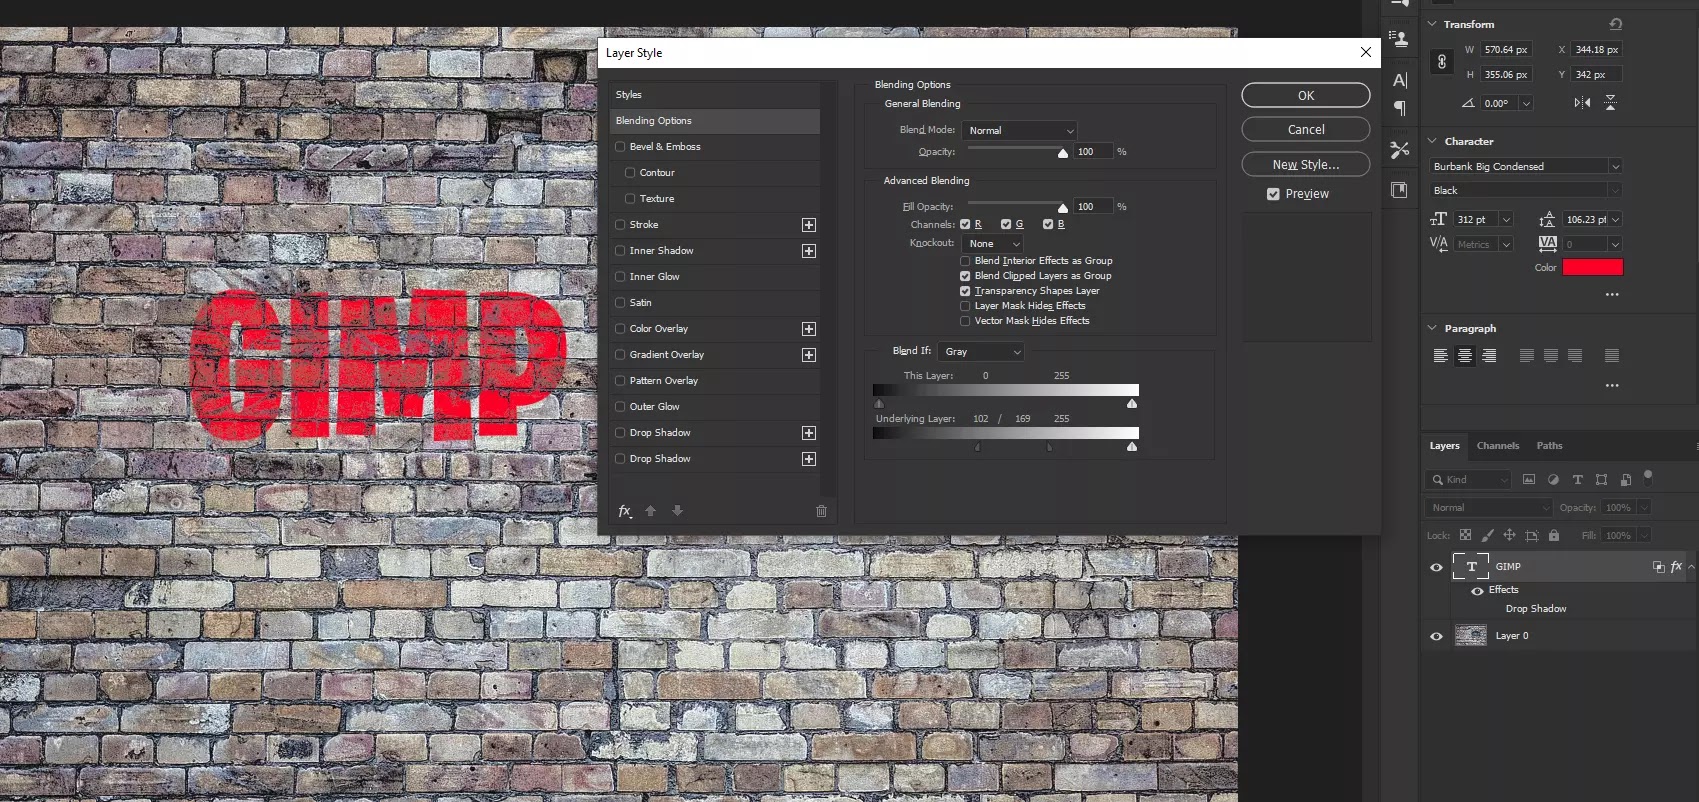
Task: Open the fx menu in Layer Style
Action: coord(625,511)
